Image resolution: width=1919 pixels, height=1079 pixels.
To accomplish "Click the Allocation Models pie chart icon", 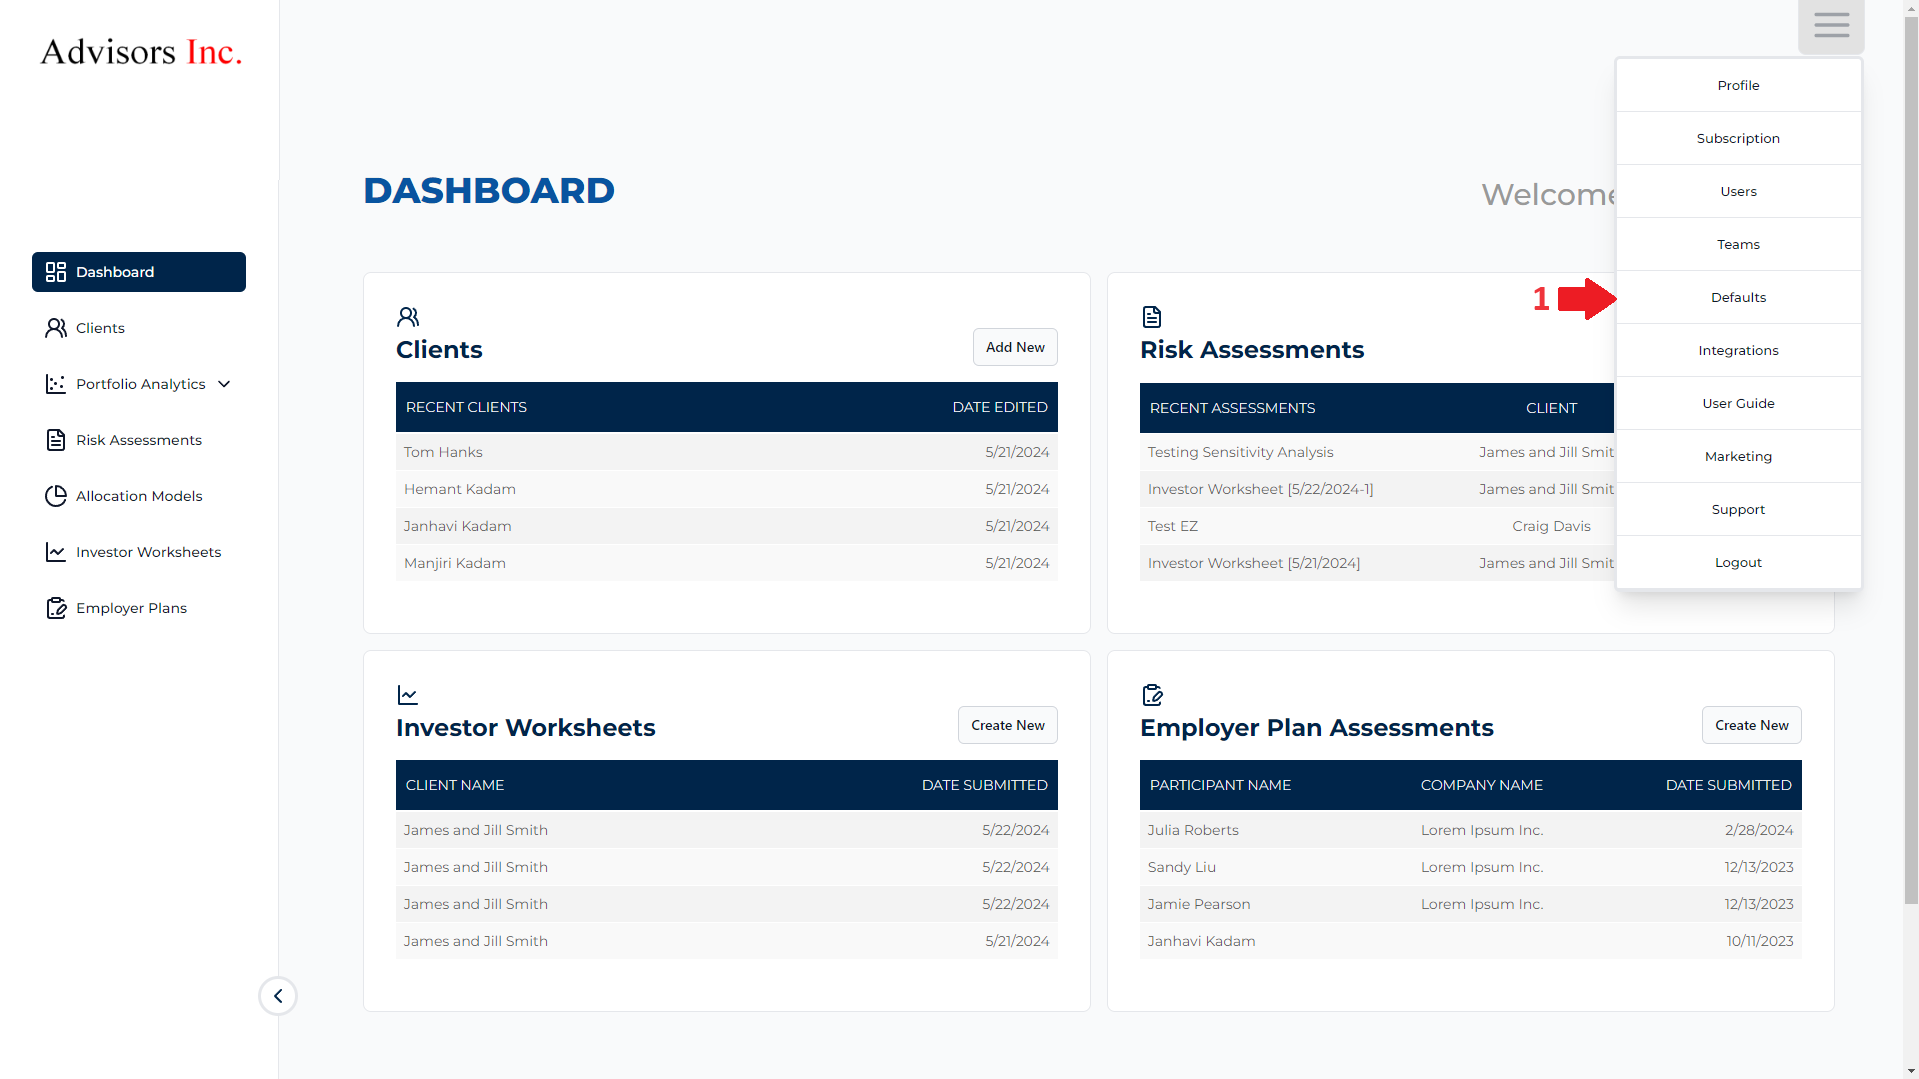I will click(x=56, y=496).
